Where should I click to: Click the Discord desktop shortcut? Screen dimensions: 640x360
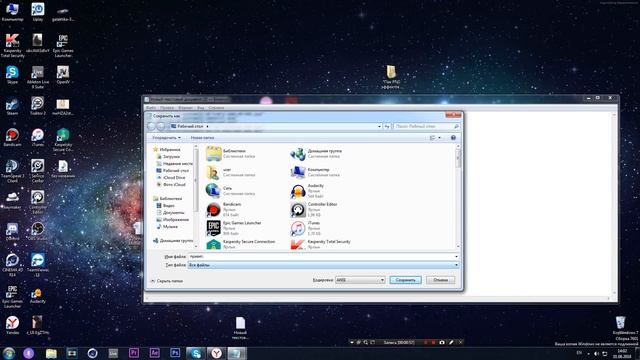(12, 232)
